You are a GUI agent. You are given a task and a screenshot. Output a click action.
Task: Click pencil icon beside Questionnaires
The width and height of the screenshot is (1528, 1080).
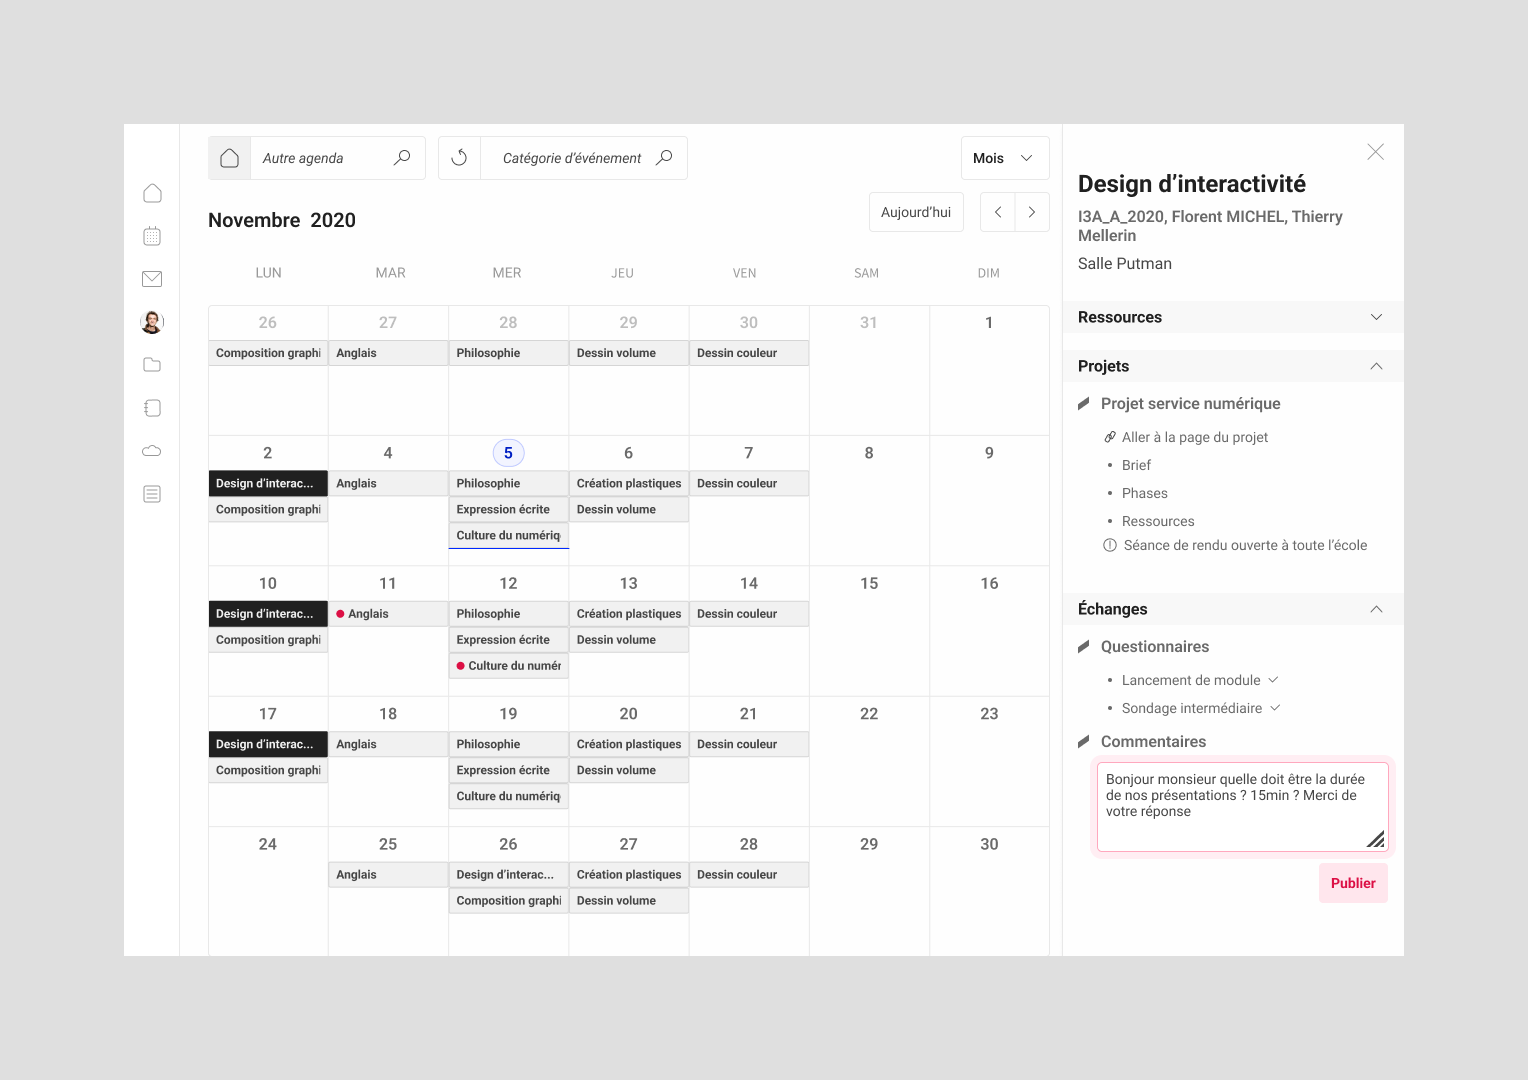click(1084, 647)
